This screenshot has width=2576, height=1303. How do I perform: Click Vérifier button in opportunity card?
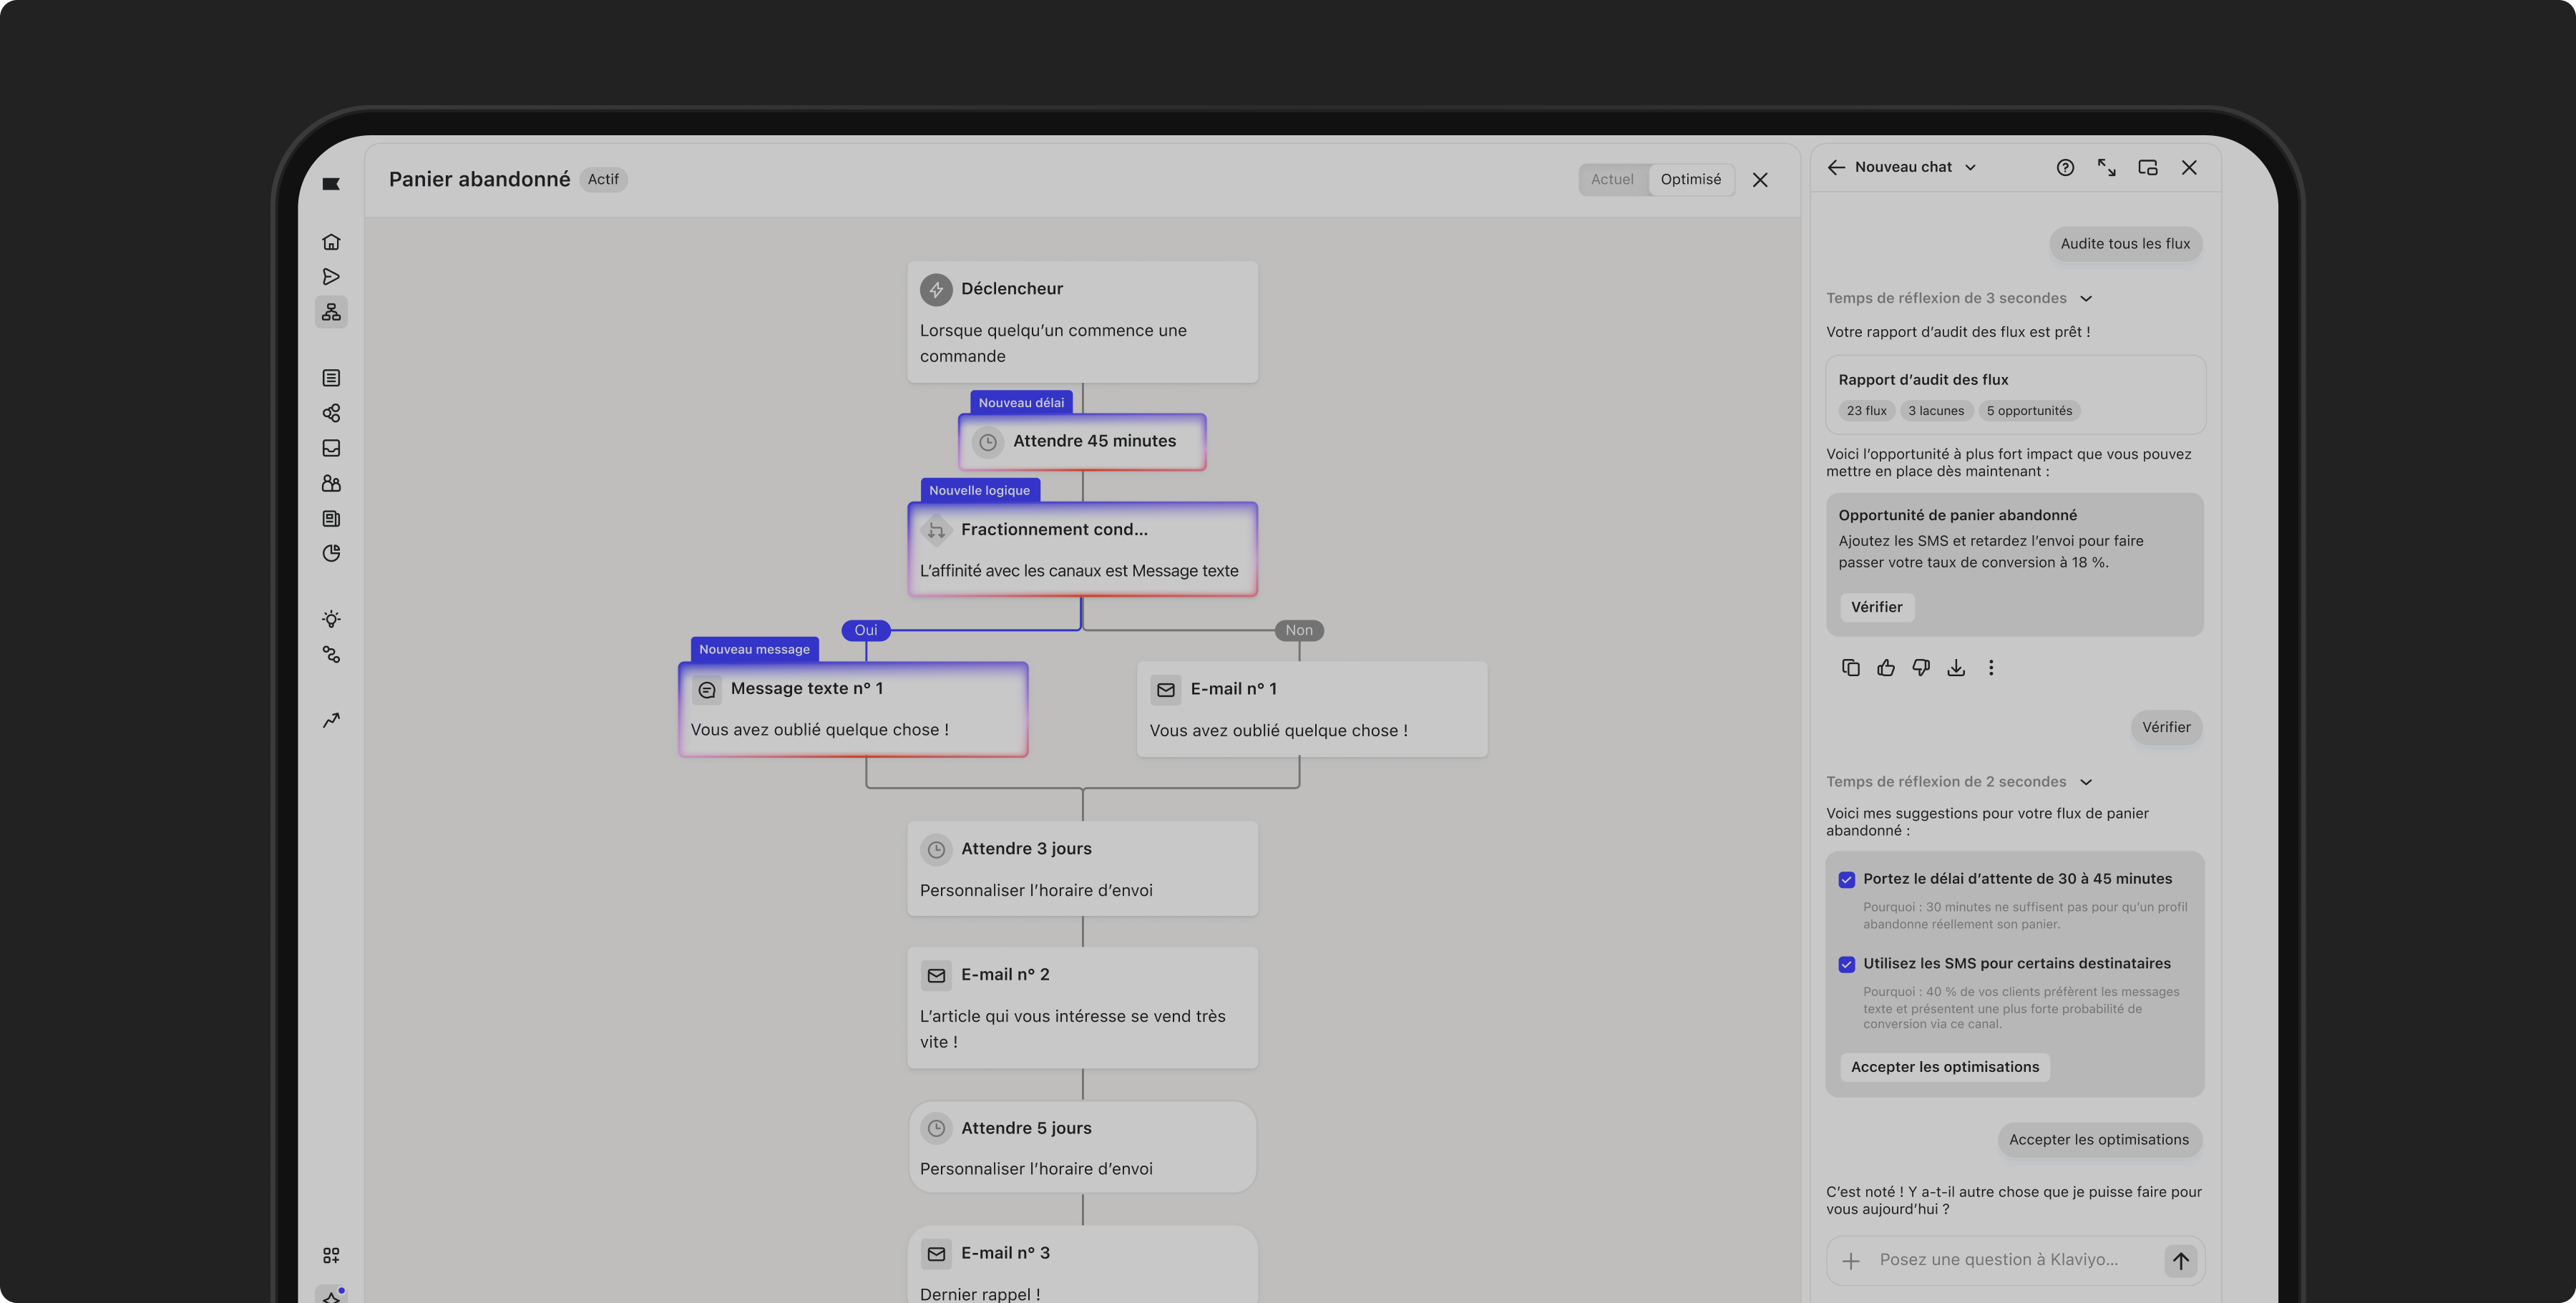(1876, 607)
